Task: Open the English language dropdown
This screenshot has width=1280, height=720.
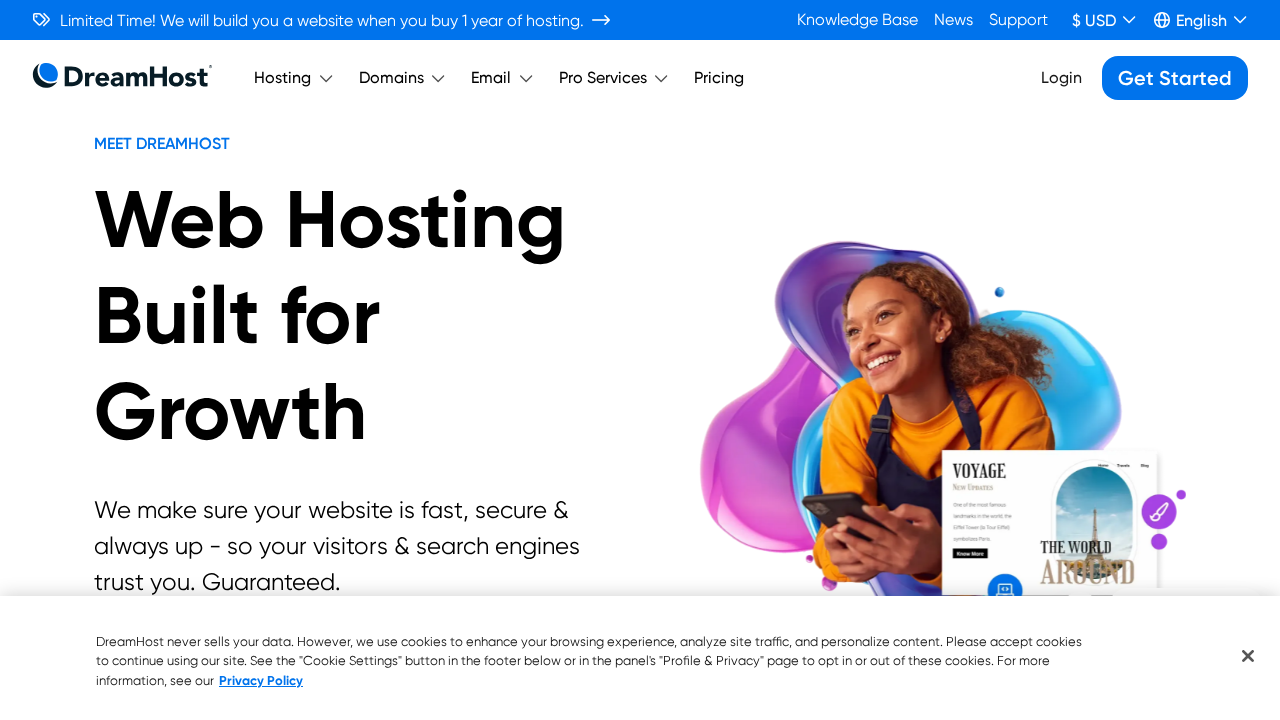Action: (1199, 19)
